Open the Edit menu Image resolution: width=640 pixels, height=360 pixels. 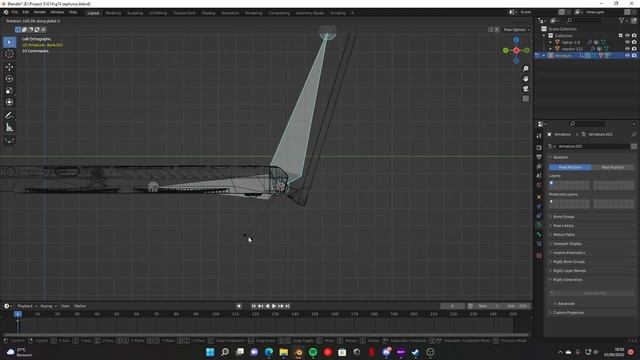(x=26, y=13)
